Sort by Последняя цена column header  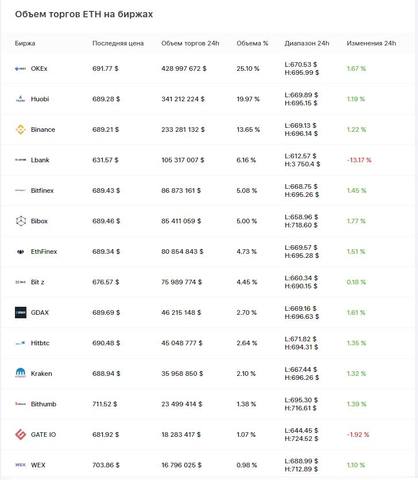[118, 43]
